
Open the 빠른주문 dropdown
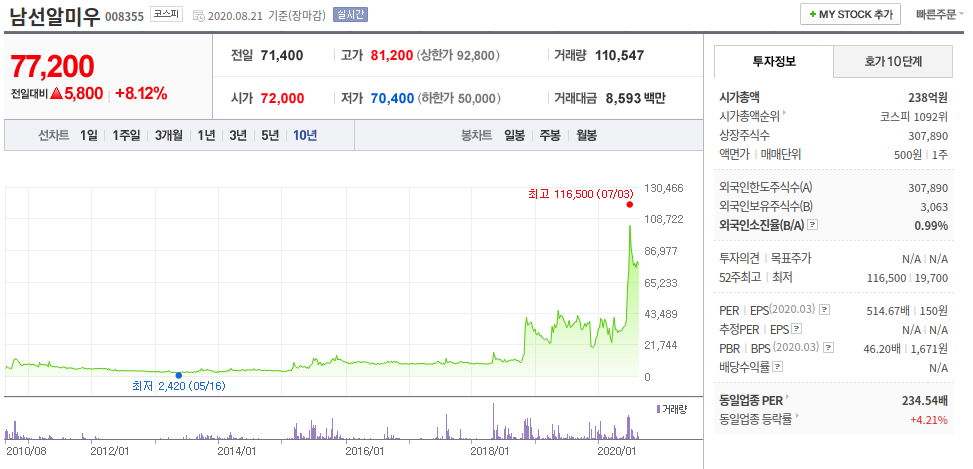939,14
